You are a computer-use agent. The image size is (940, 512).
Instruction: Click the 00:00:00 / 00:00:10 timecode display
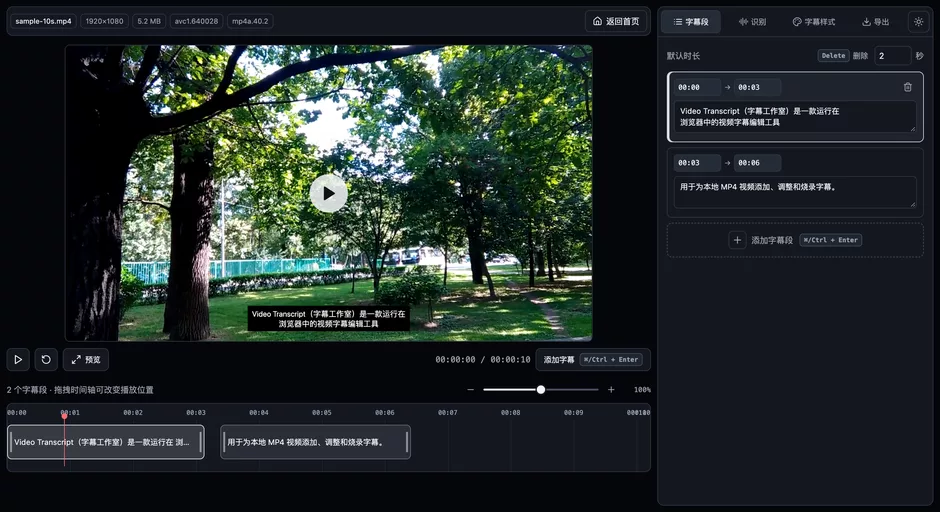(x=483, y=360)
